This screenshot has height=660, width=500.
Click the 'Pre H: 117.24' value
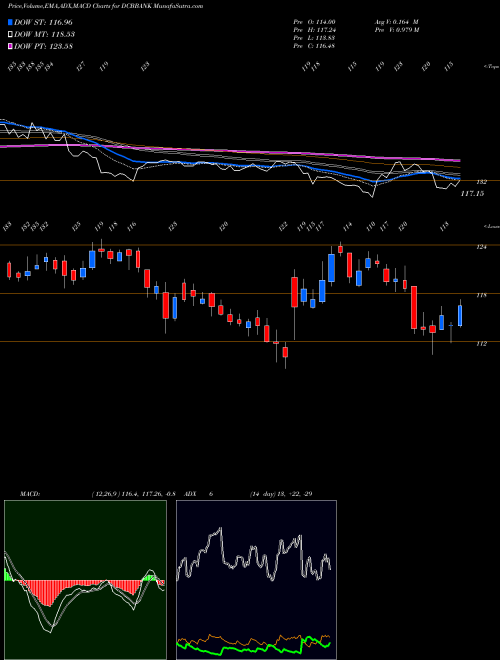point(314,30)
